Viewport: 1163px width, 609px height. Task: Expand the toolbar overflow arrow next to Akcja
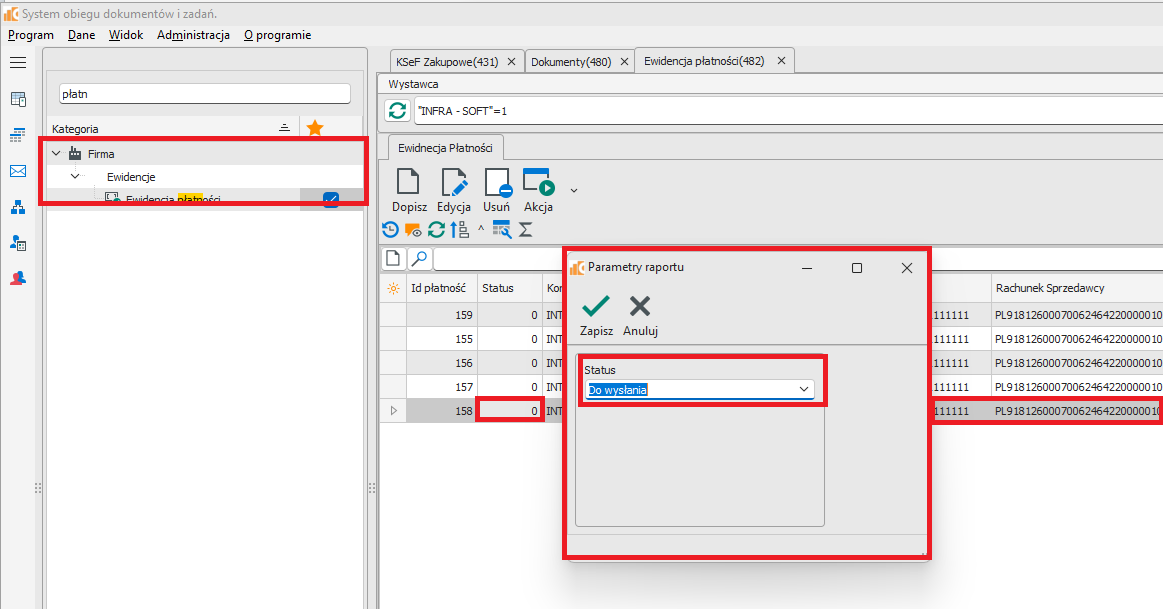[x=574, y=189]
